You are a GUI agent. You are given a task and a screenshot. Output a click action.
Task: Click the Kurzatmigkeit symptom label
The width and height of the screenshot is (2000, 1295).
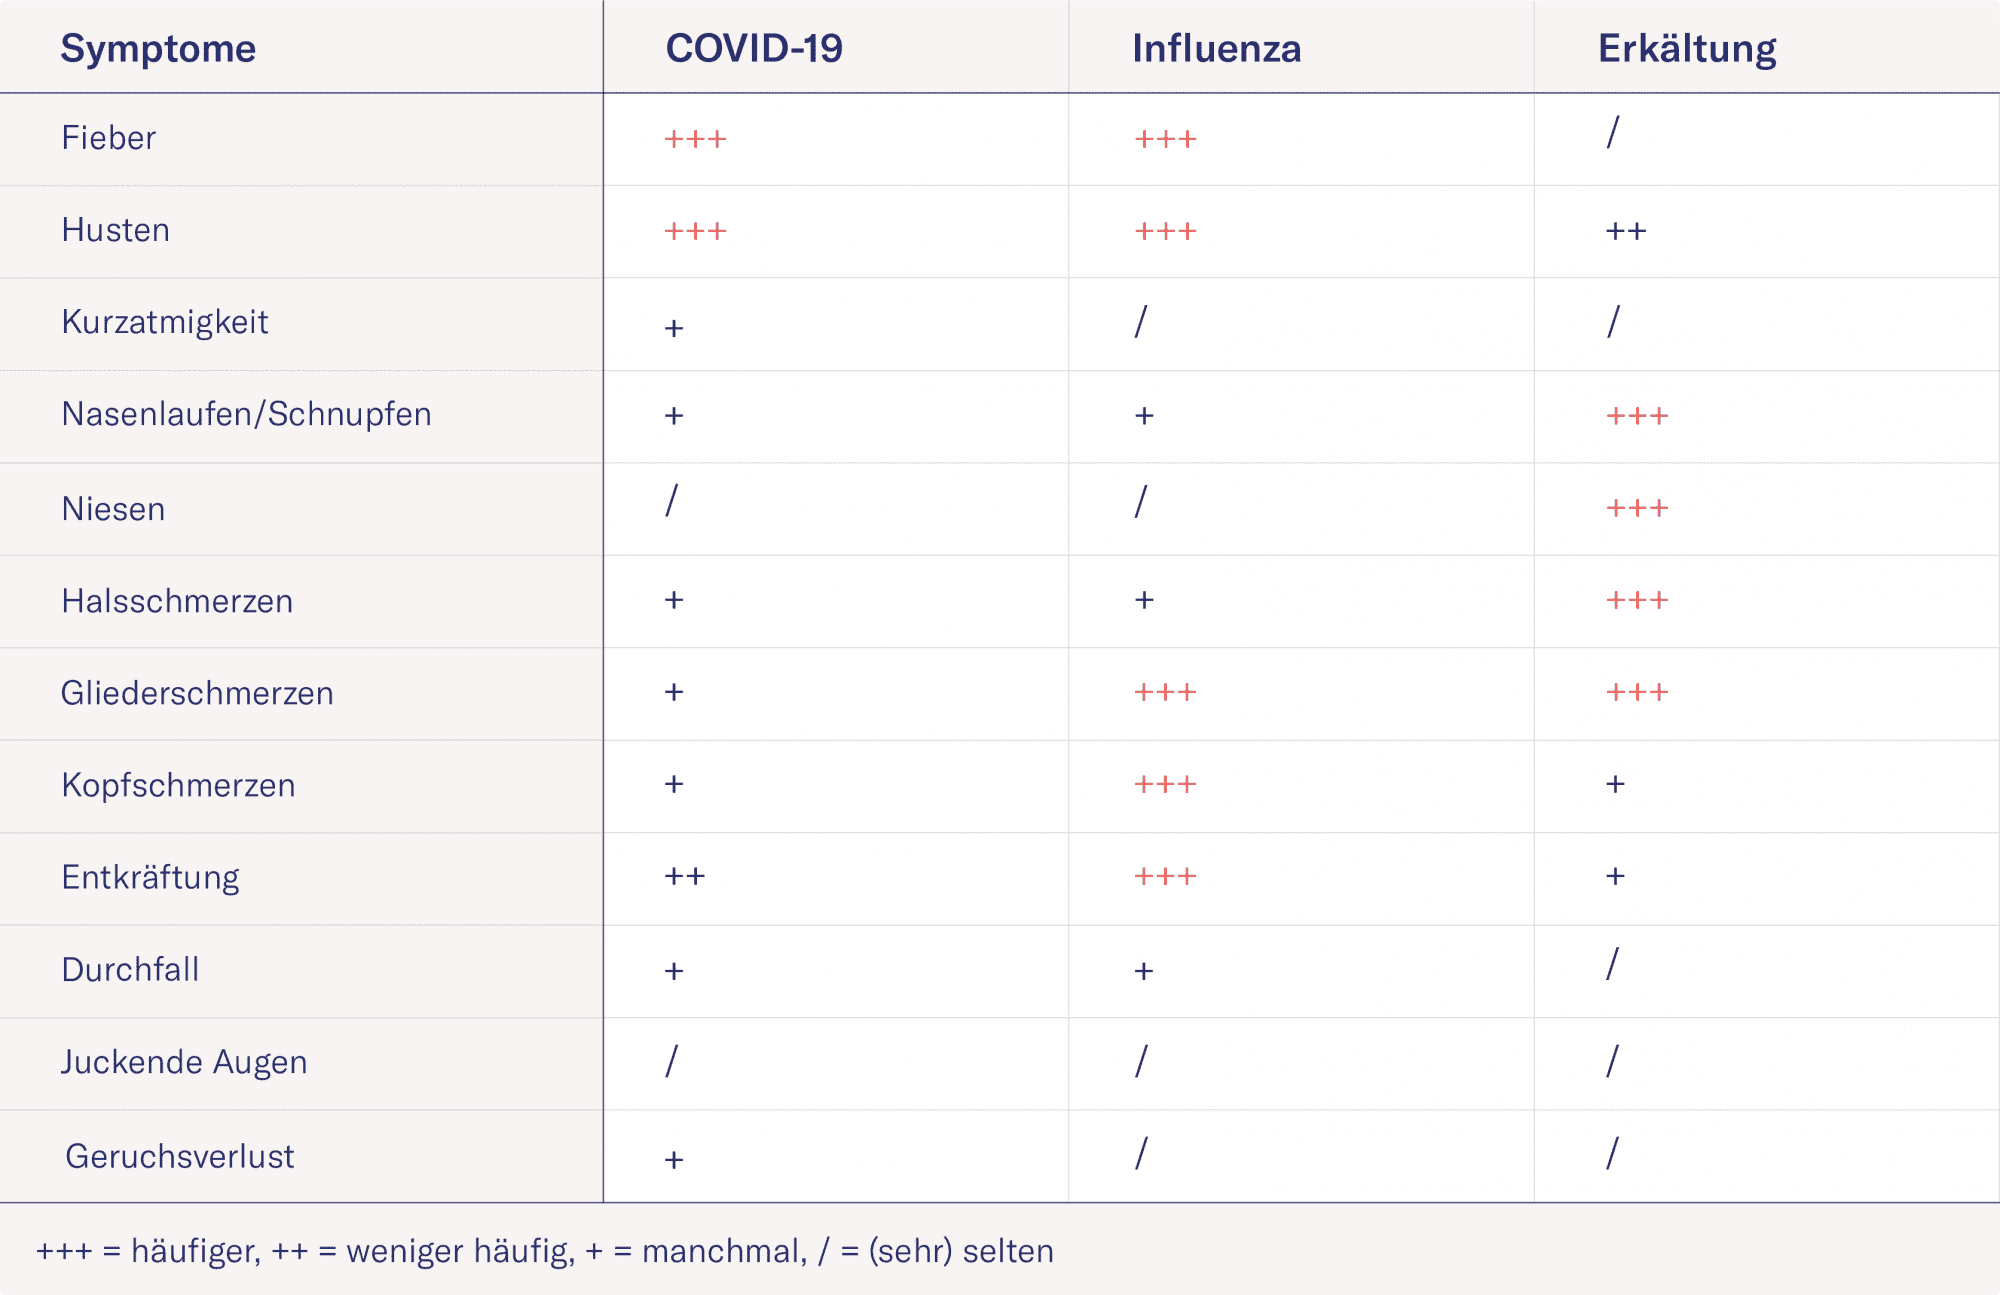[165, 322]
